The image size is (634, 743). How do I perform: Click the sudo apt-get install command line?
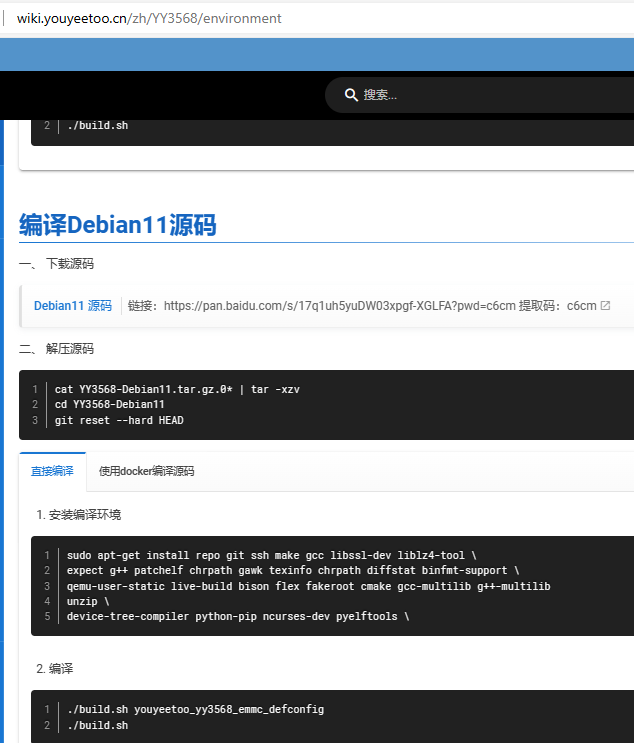click(x=271, y=554)
